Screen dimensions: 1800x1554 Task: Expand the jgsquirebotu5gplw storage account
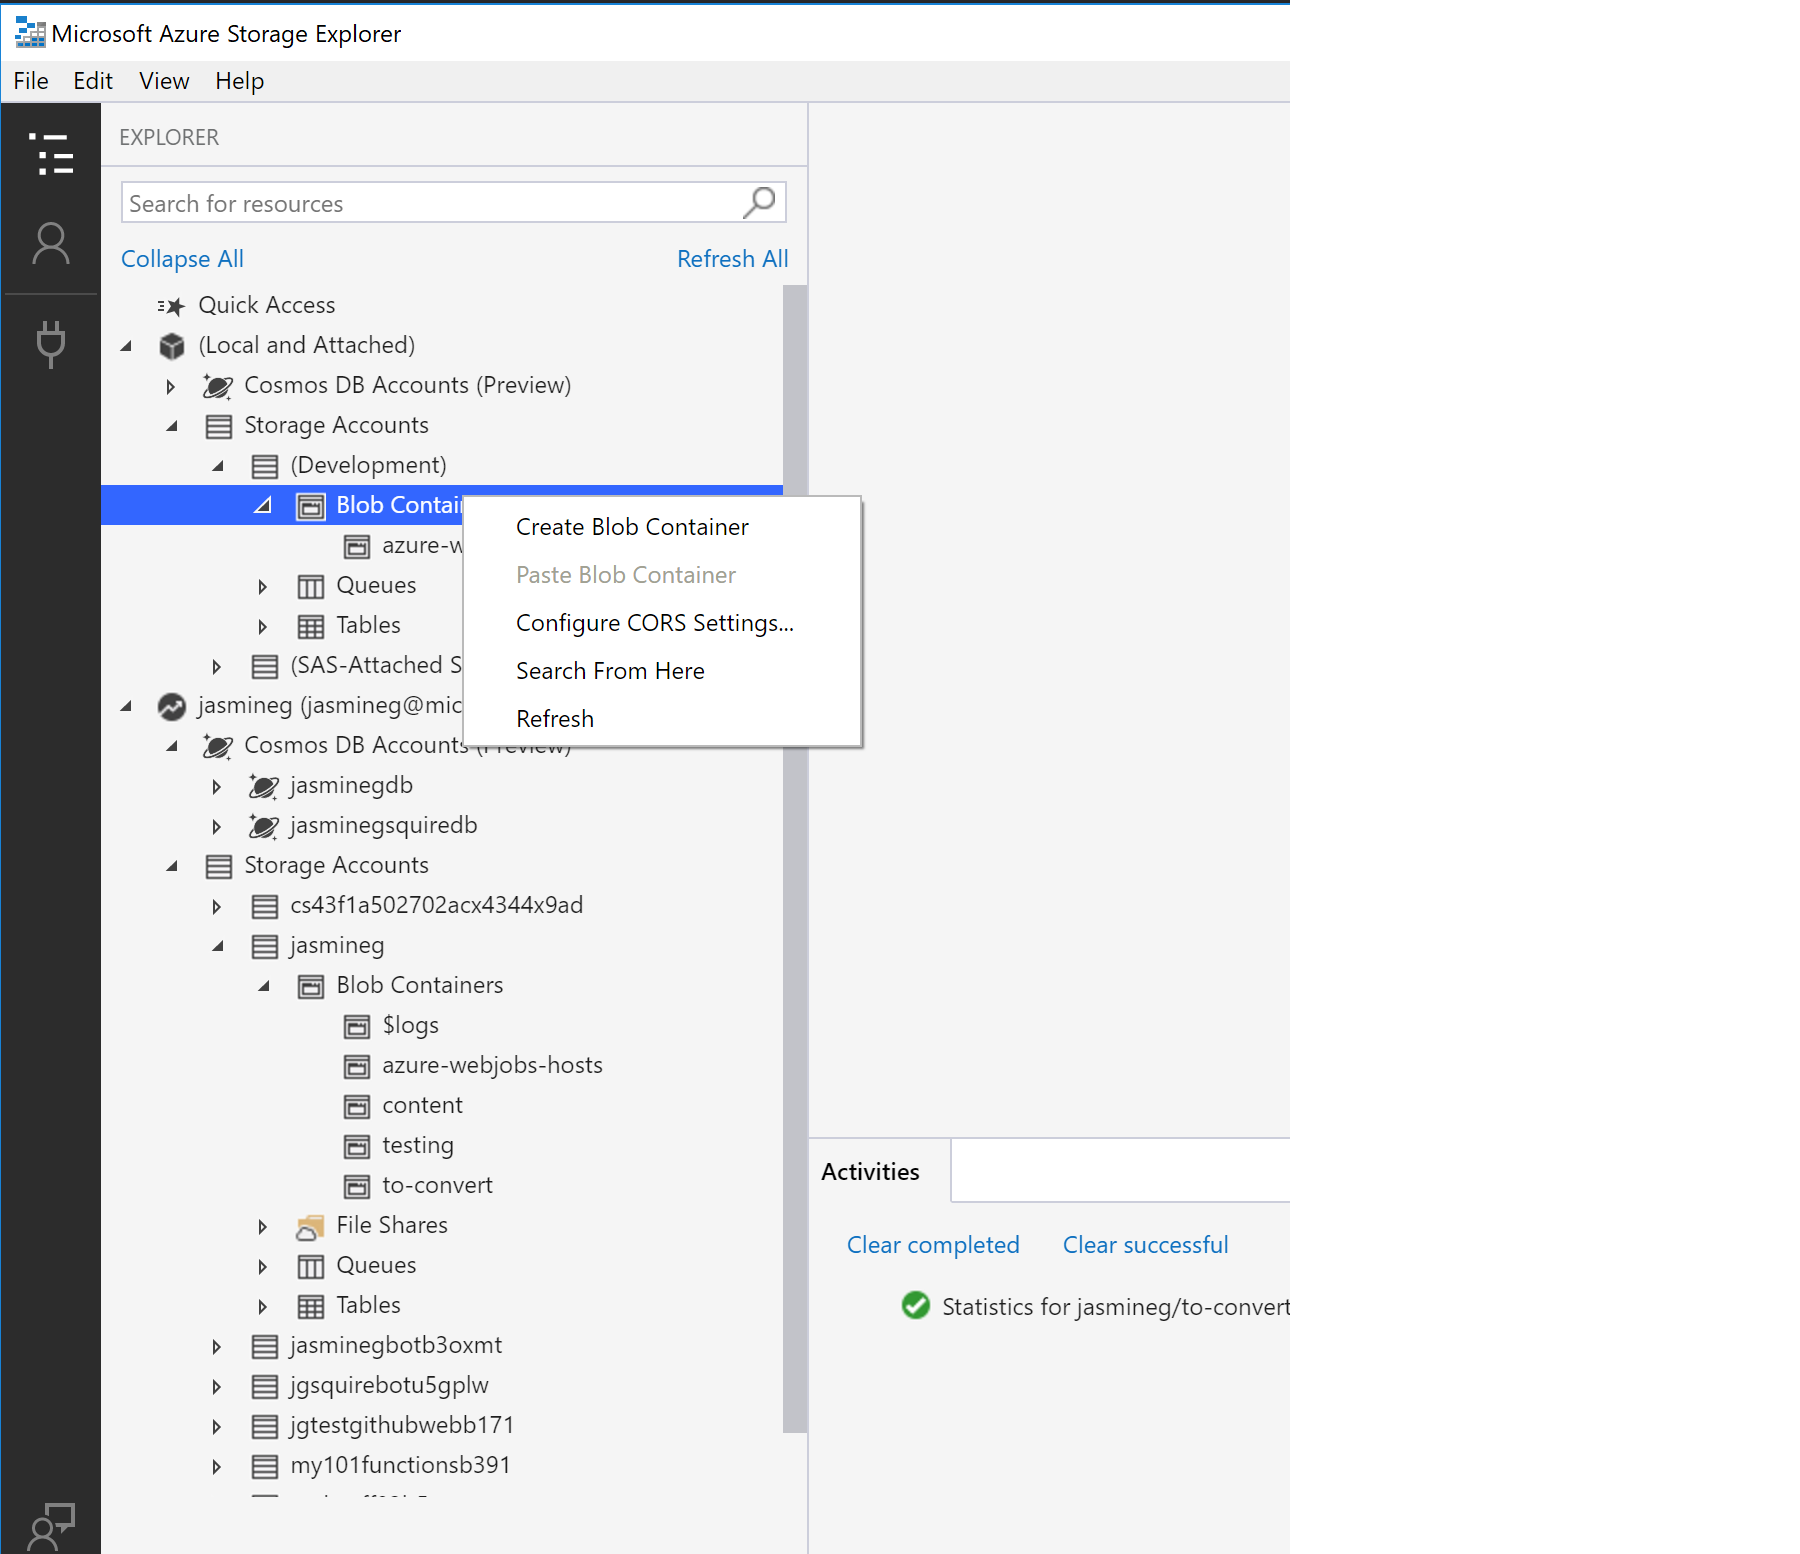(x=217, y=1386)
